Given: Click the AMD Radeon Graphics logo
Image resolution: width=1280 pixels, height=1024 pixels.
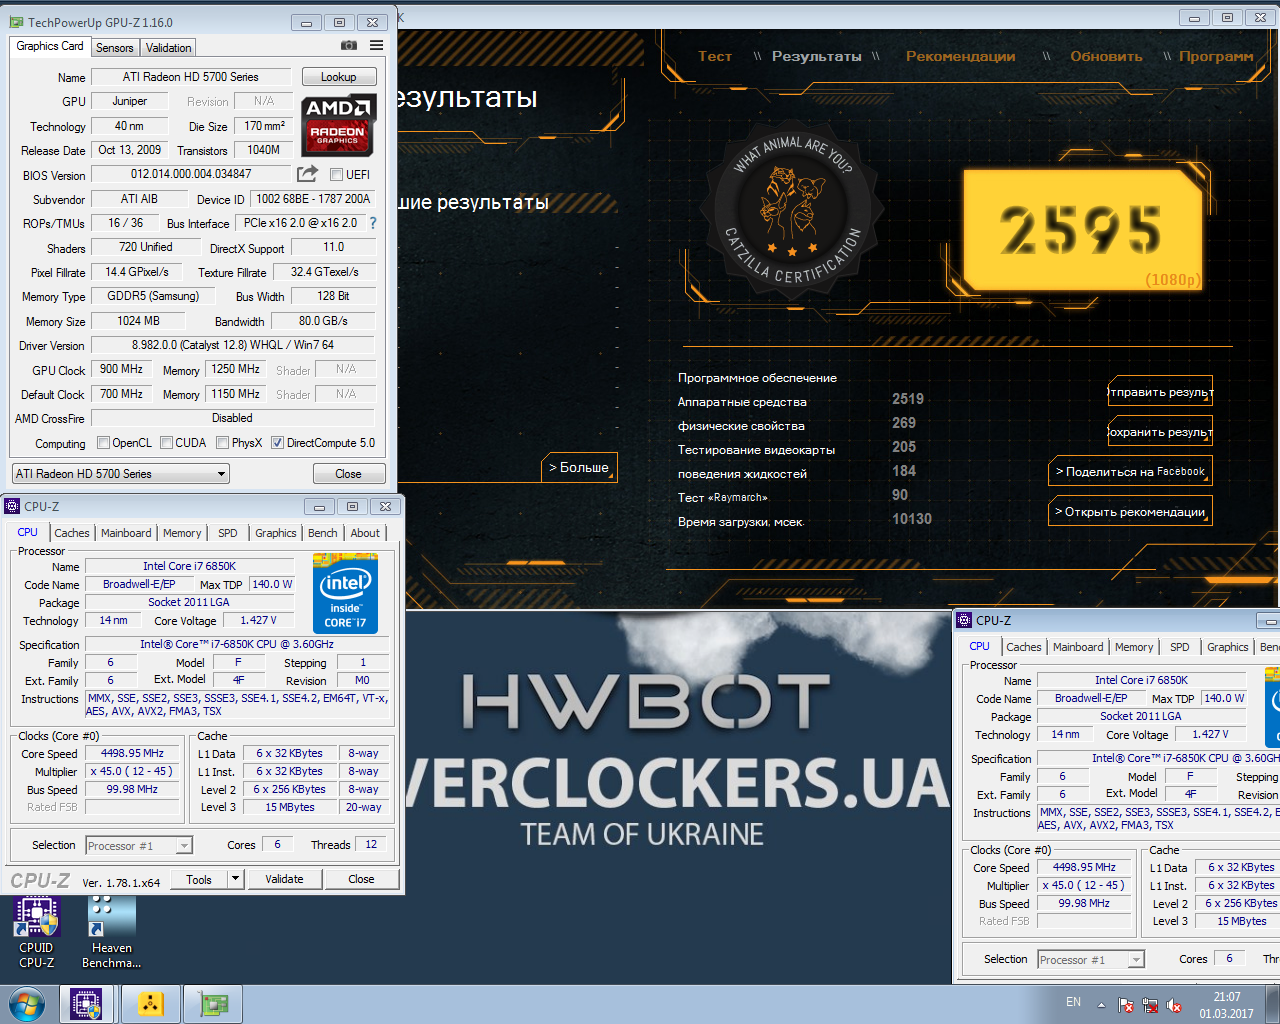Looking at the screenshot, I should [x=338, y=125].
